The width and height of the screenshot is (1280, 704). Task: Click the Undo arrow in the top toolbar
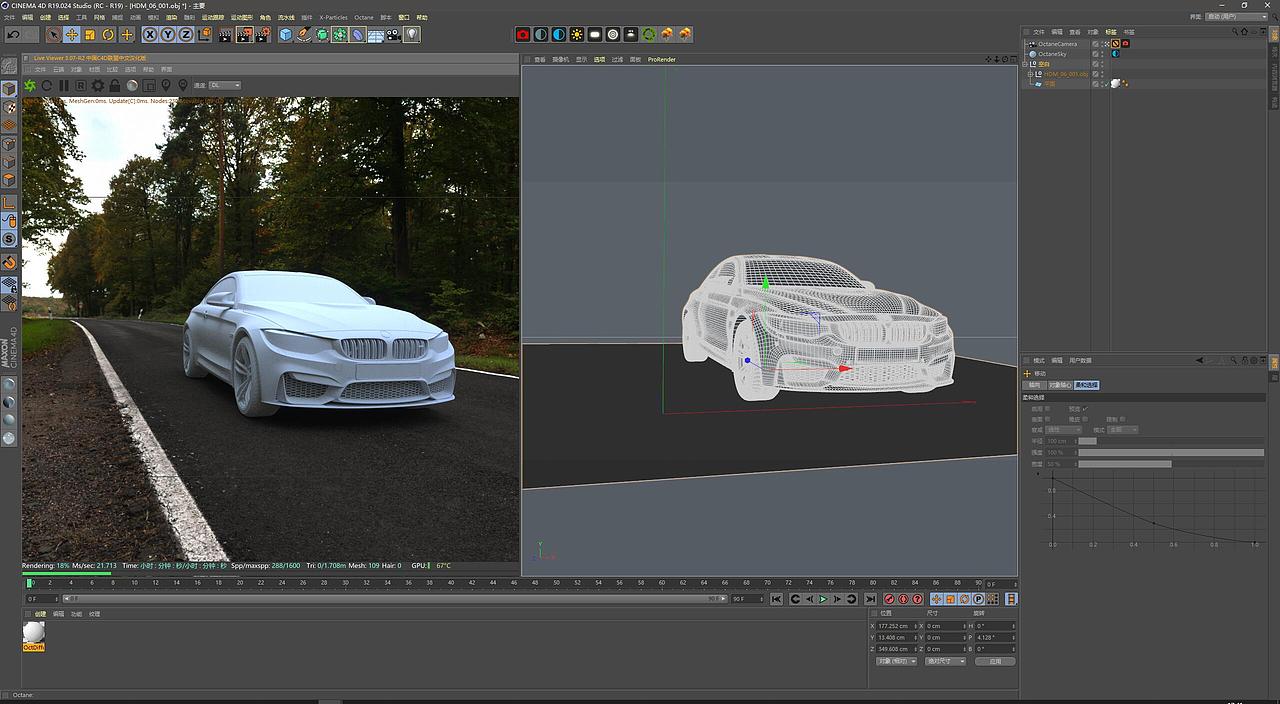click(x=13, y=34)
